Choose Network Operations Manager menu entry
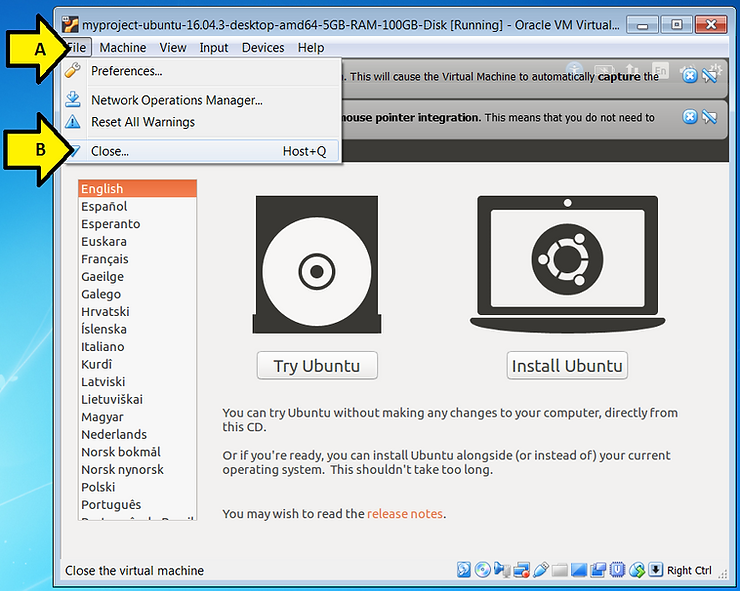 tap(176, 100)
